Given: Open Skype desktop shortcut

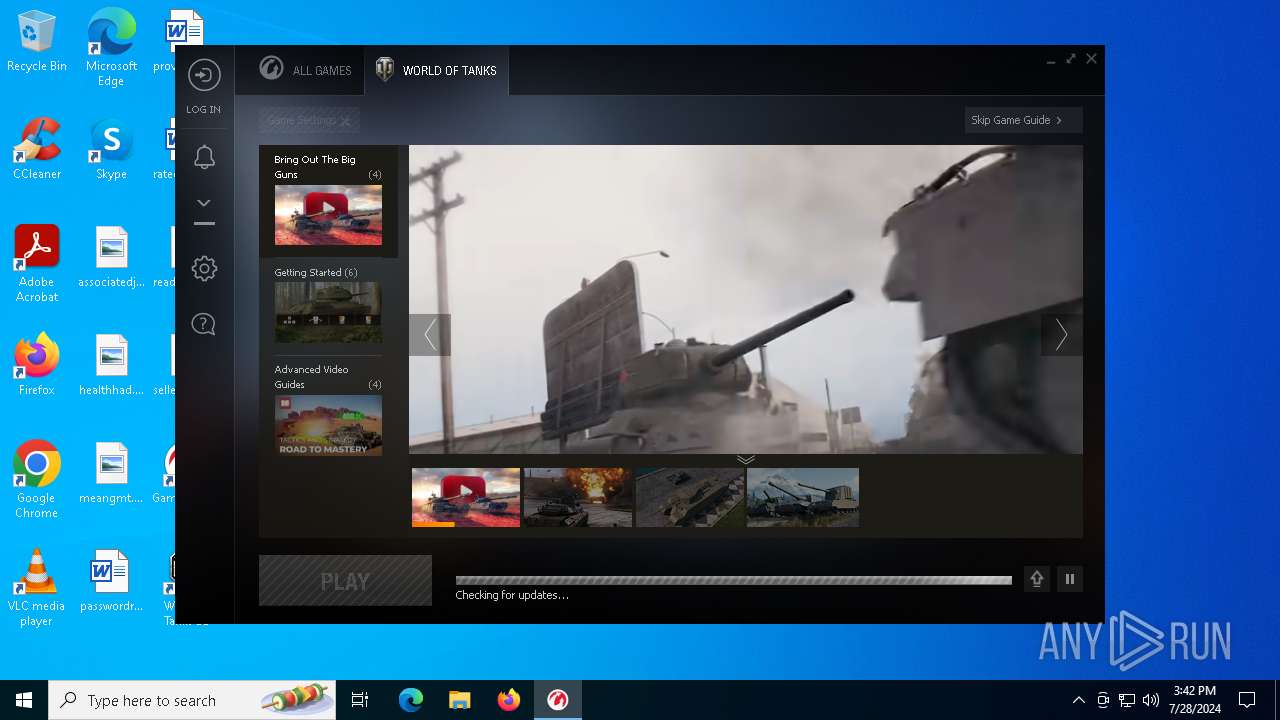Looking at the screenshot, I should [111, 150].
